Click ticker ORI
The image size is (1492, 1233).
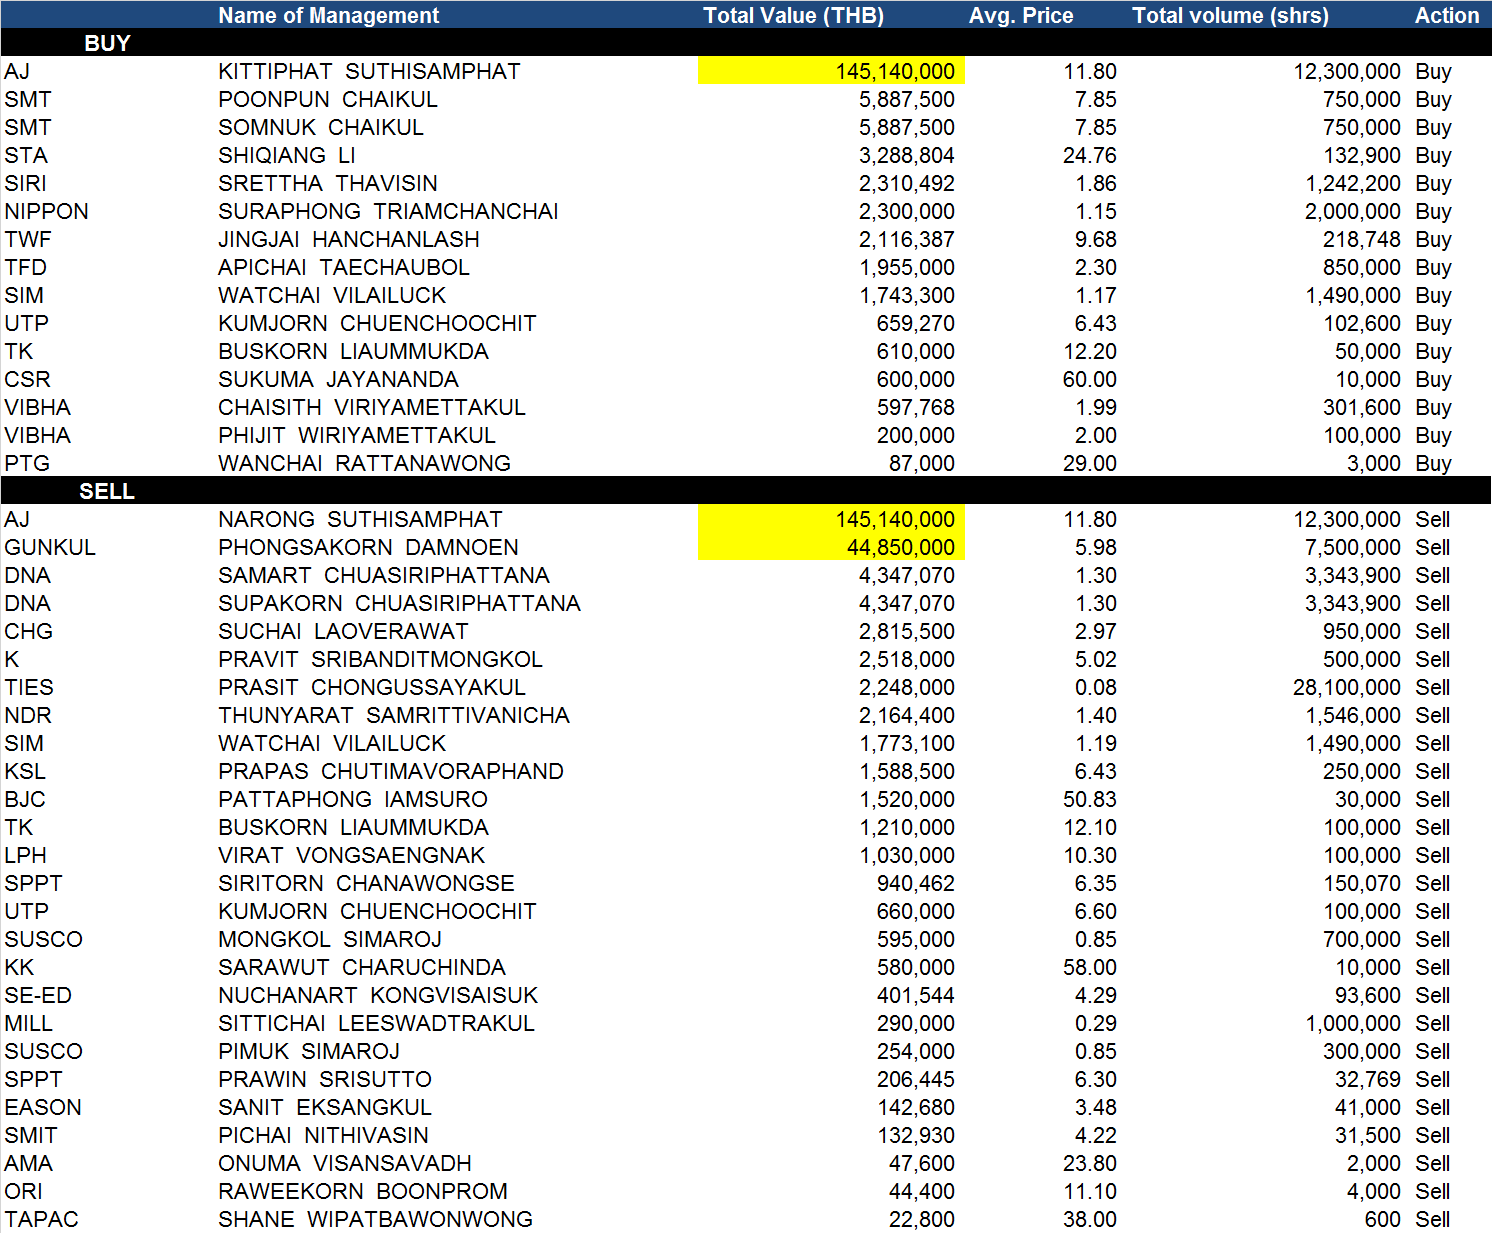[x=24, y=1191]
